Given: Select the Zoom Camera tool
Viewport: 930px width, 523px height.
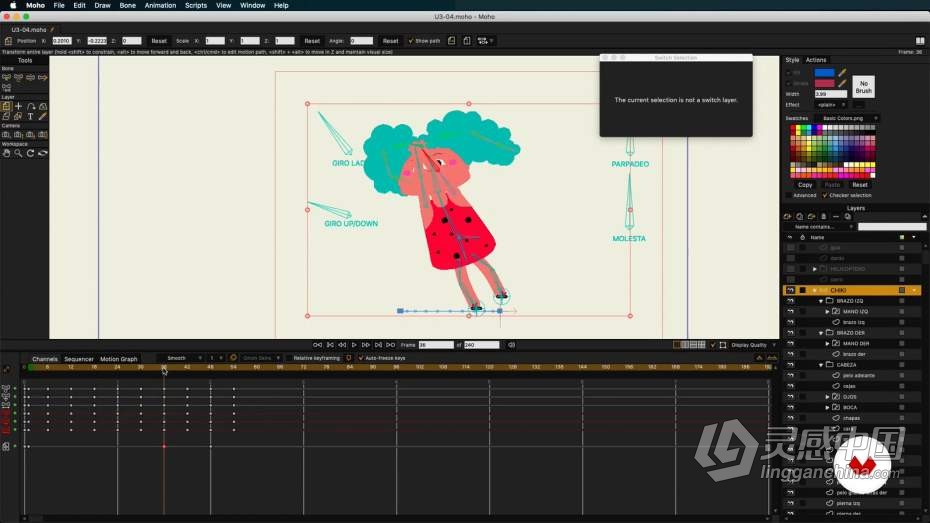Looking at the screenshot, I should [x=18, y=135].
